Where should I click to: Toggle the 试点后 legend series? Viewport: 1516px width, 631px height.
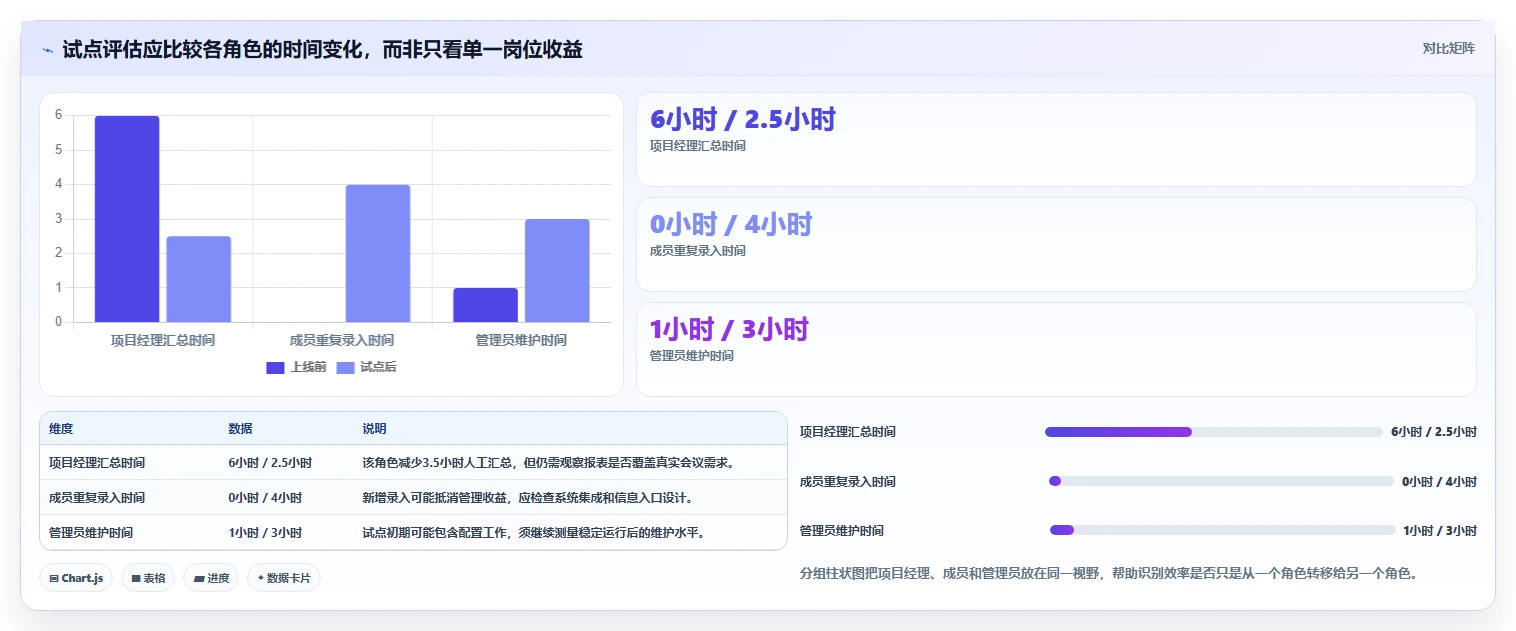point(366,367)
